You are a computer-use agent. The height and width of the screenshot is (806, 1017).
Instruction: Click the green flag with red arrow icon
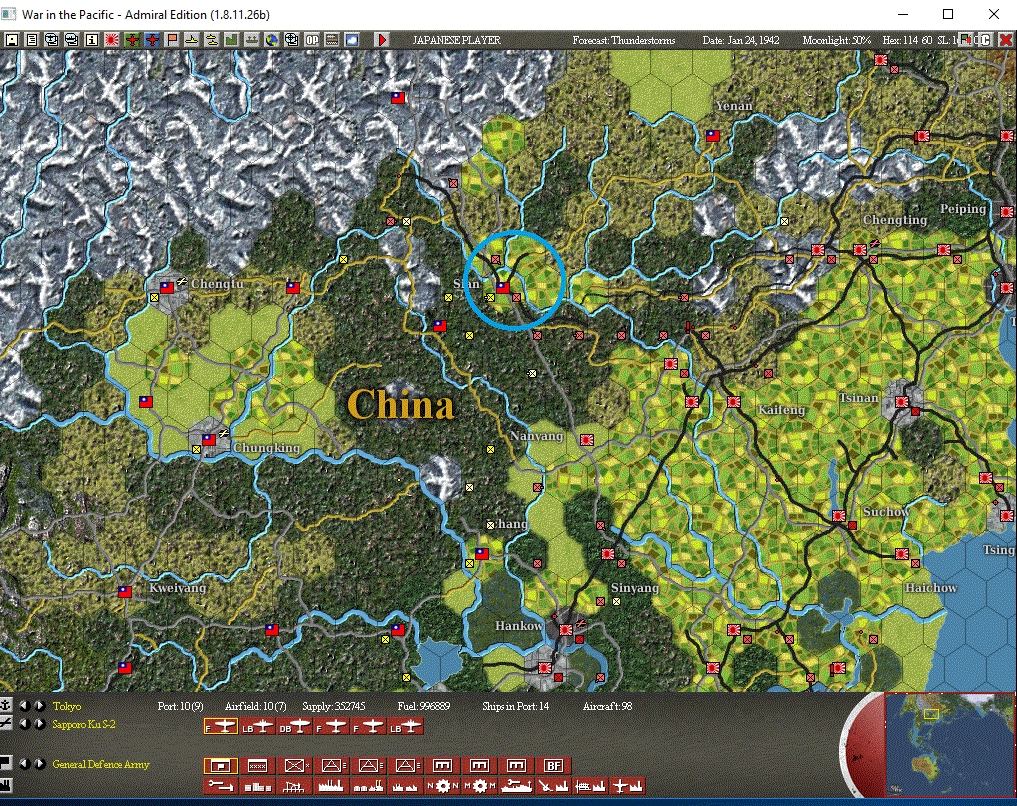(x=966, y=40)
